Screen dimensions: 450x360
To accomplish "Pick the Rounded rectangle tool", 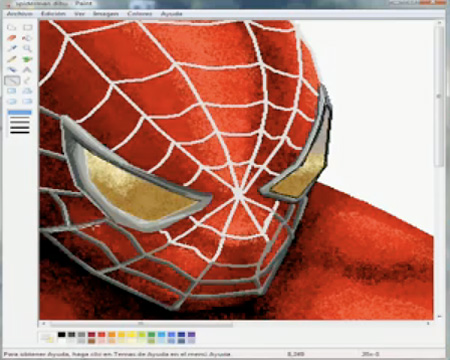I will (x=27, y=101).
